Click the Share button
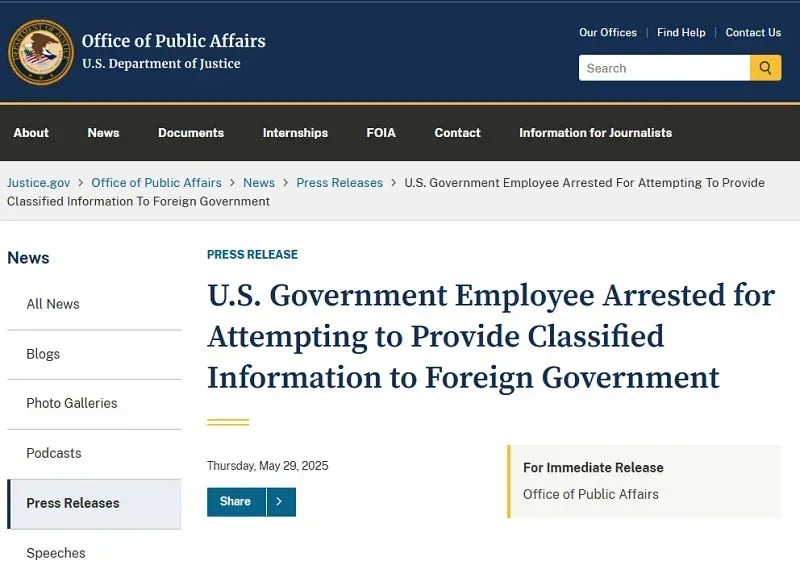The image size is (800, 569). click(236, 502)
